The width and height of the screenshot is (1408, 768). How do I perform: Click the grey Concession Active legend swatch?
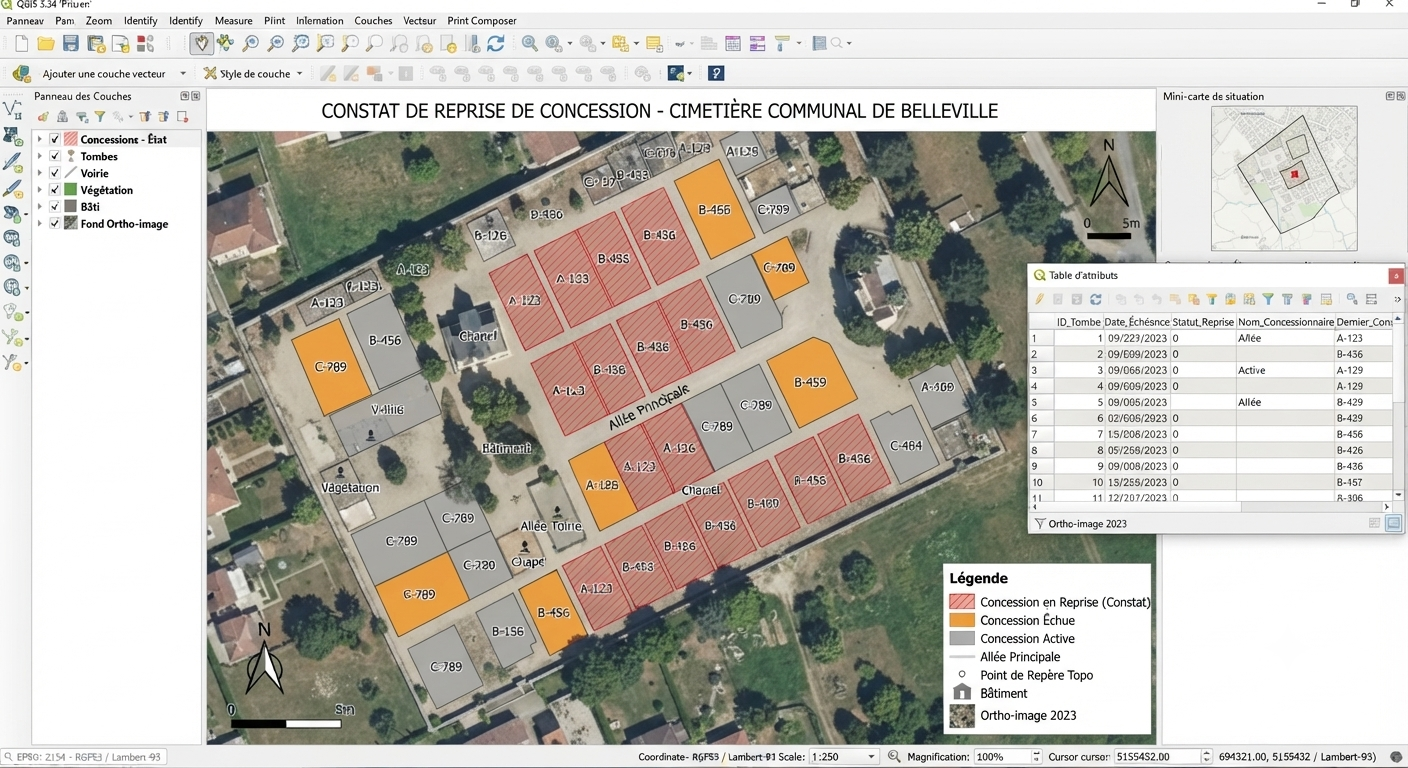(x=961, y=638)
